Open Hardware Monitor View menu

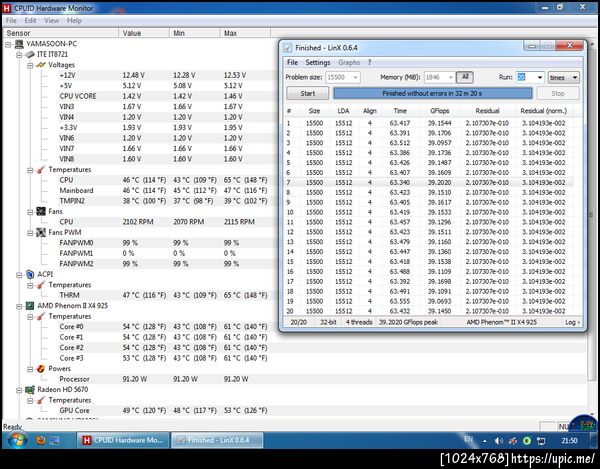pyautogui.click(x=52, y=21)
